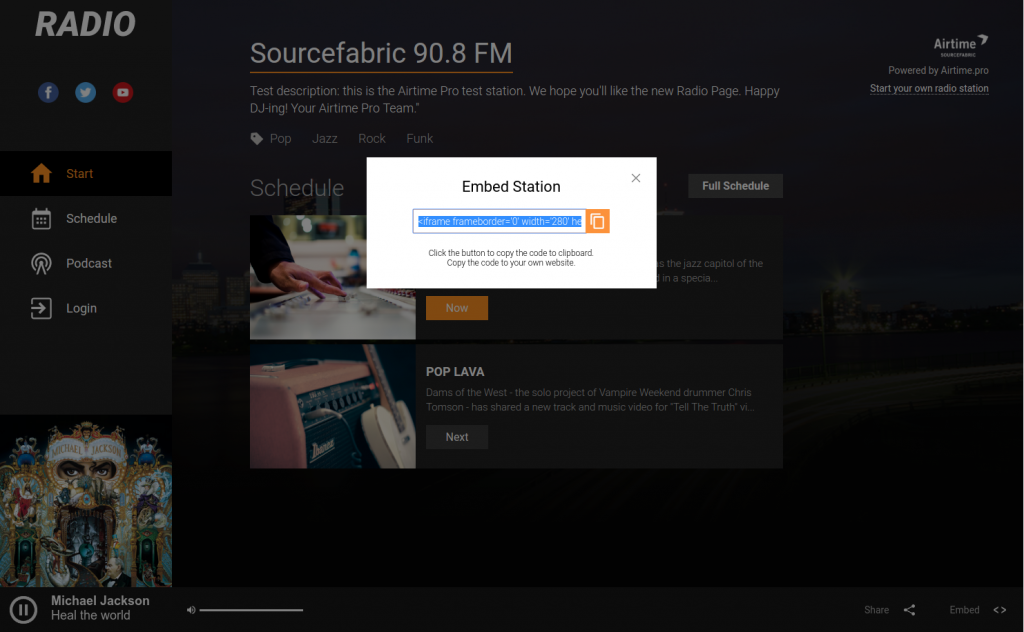Click the Airtime logo at top right

959,44
